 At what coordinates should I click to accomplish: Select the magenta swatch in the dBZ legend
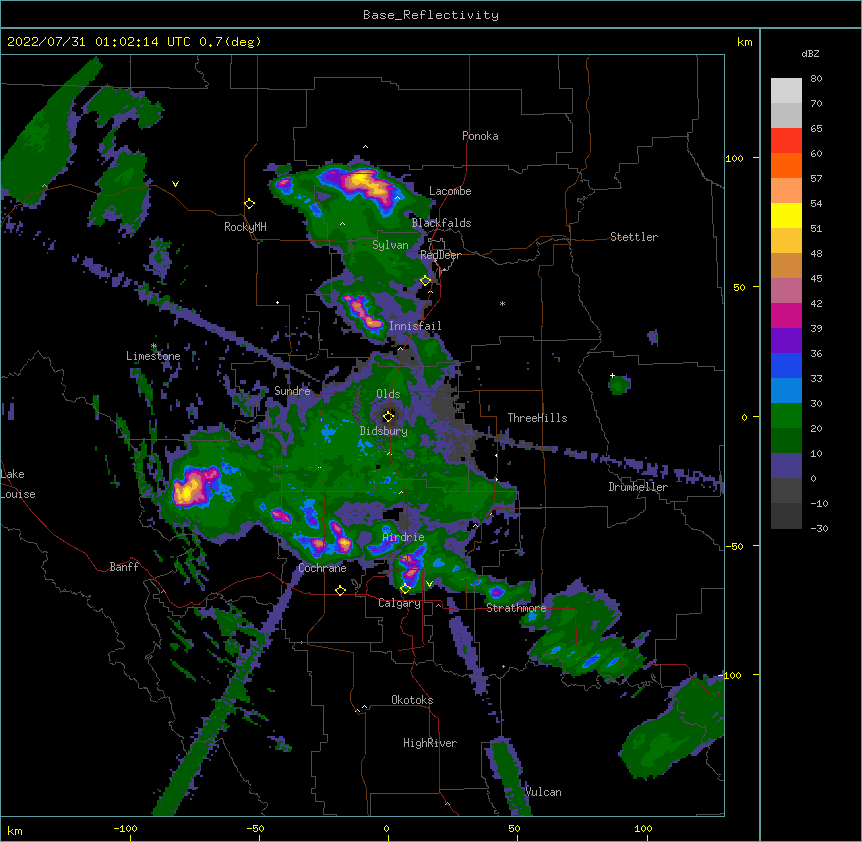[x=786, y=315]
